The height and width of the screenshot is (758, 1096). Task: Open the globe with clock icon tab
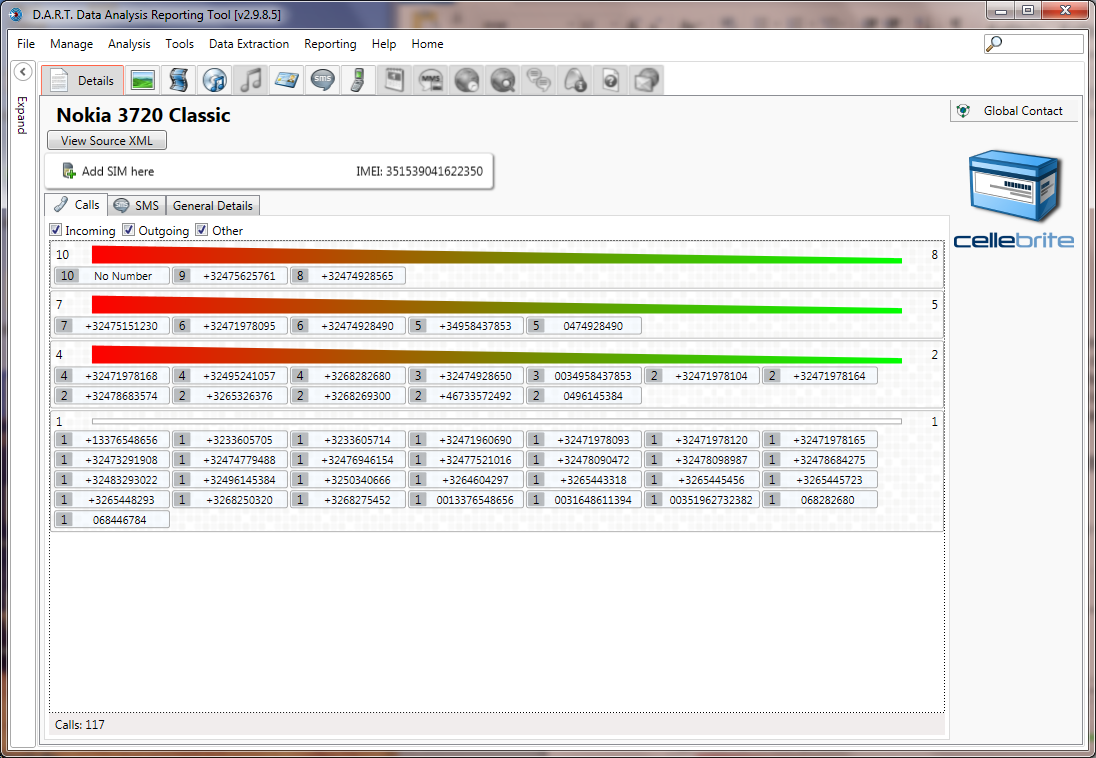tap(466, 80)
